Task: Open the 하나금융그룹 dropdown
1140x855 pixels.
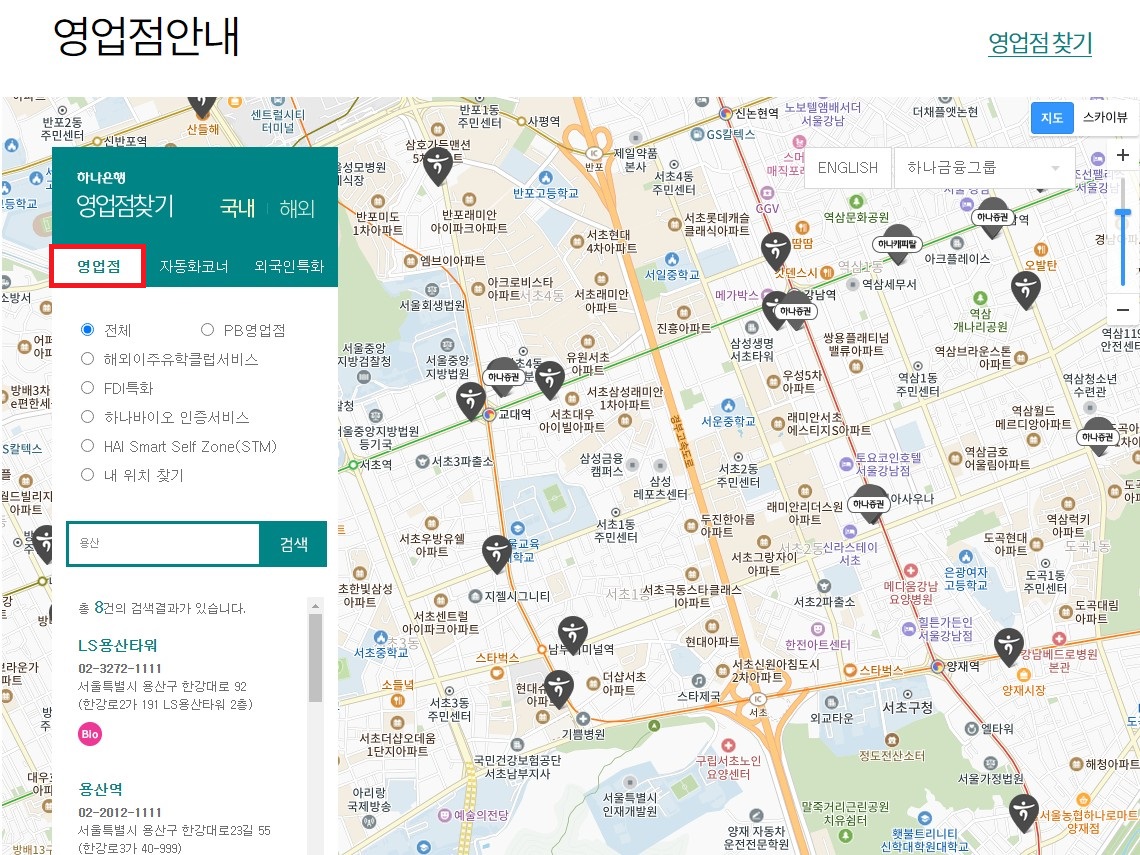Action: pos(984,168)
